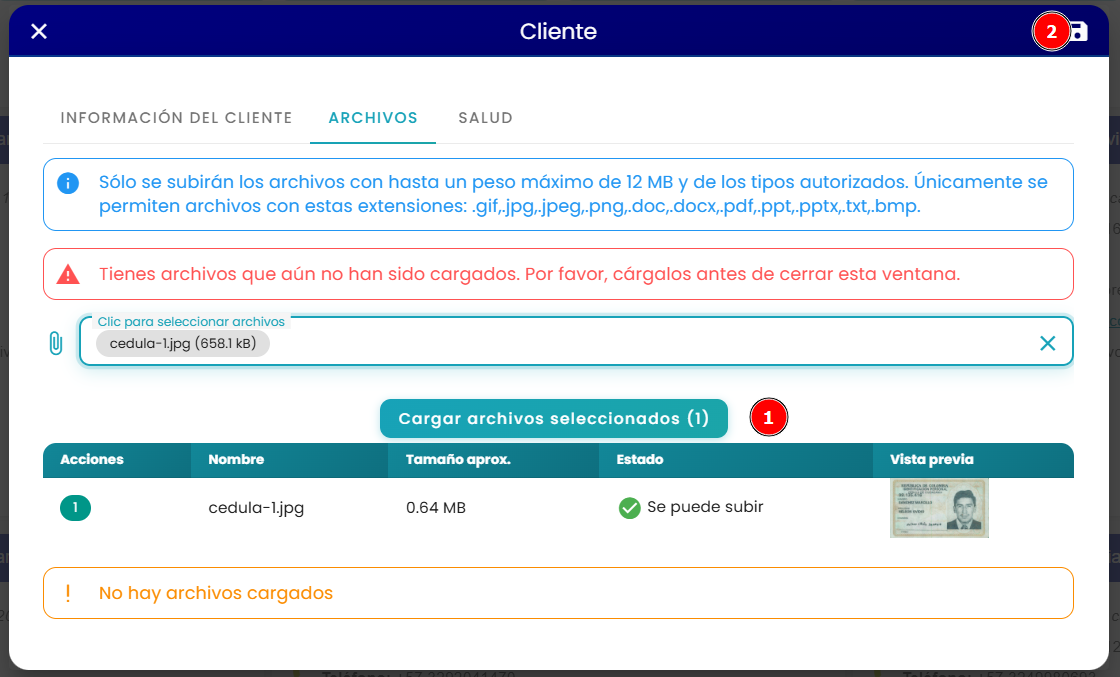Click Cargar archivos seleccionados button
1120x677 pixels.
(554, 418)
